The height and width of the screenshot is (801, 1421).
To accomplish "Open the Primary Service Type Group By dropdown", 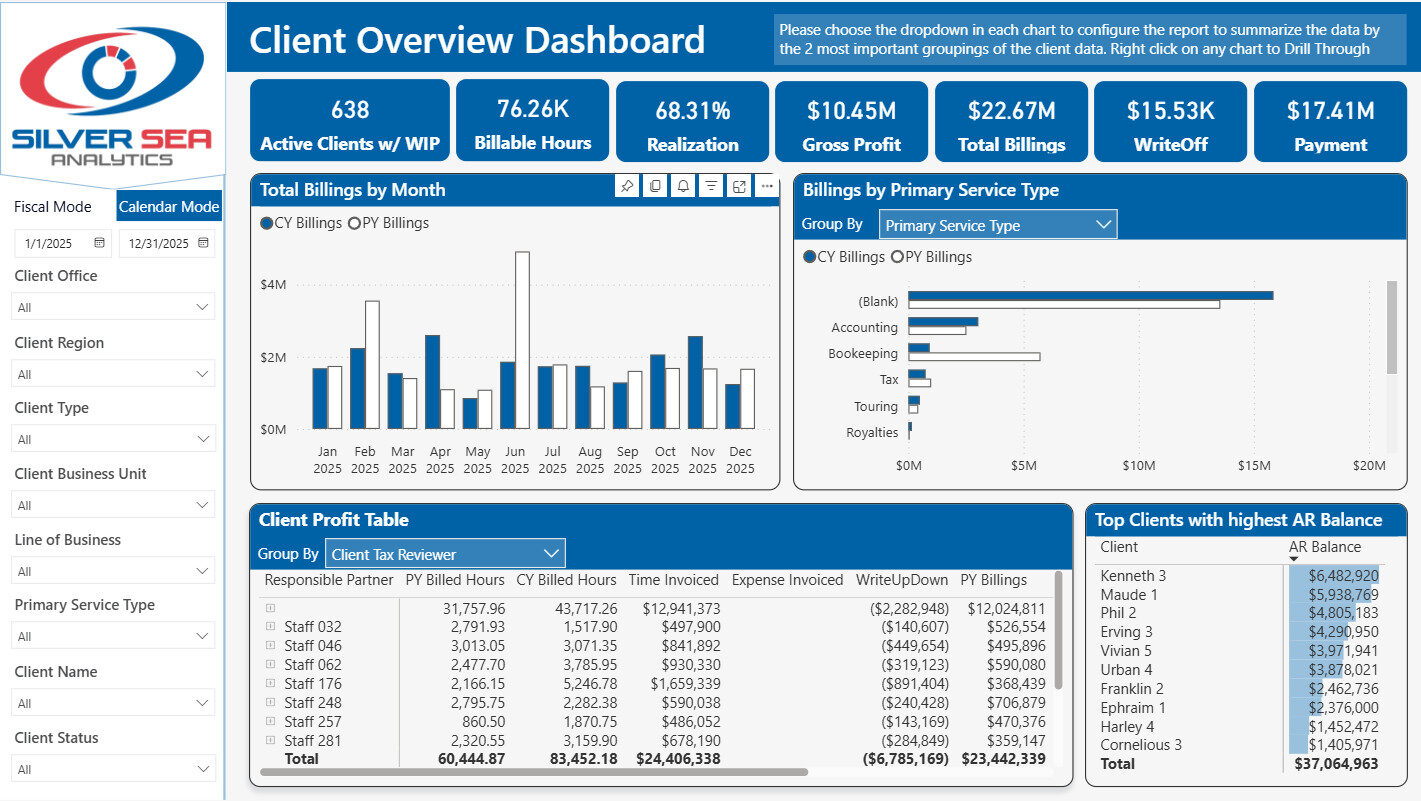I will pyautogui.click(x=998, y=225).
